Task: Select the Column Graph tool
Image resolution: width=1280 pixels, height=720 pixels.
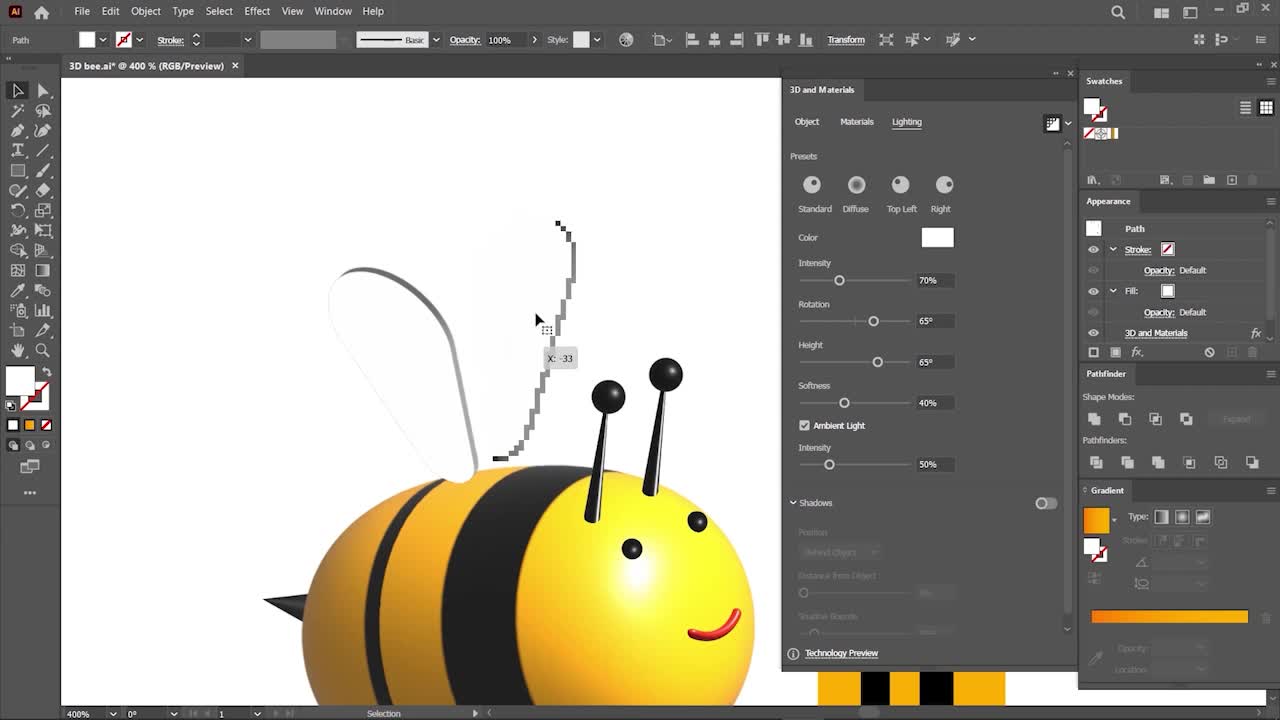Action: (43, 311)
